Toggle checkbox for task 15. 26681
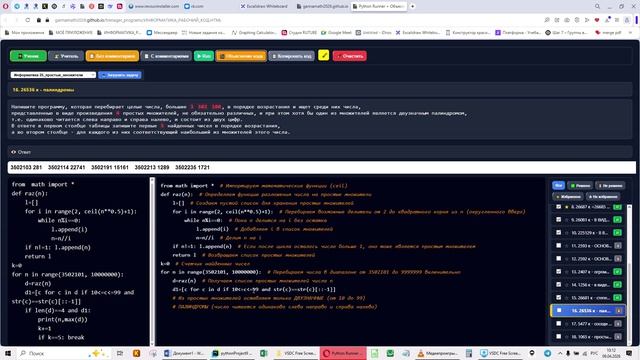 559,298
